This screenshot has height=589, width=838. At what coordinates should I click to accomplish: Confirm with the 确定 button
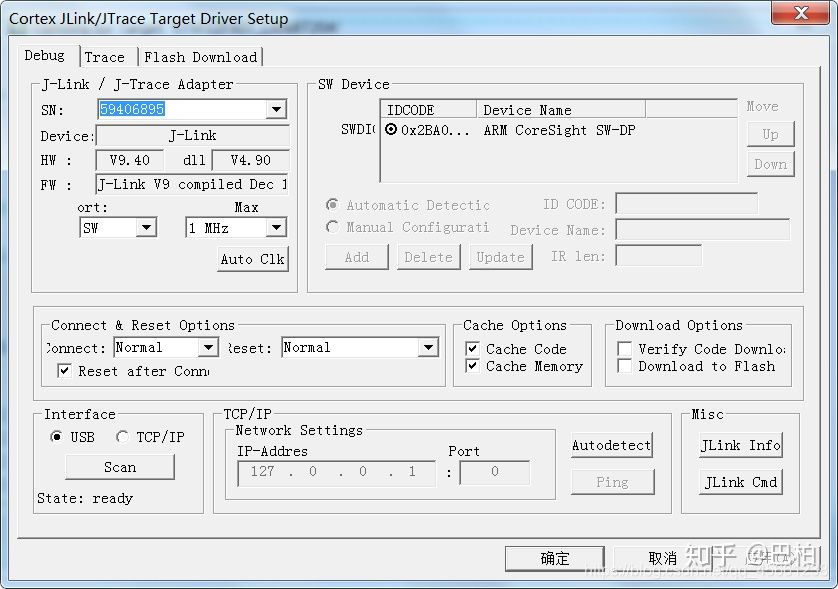click(x=555, y=559)
